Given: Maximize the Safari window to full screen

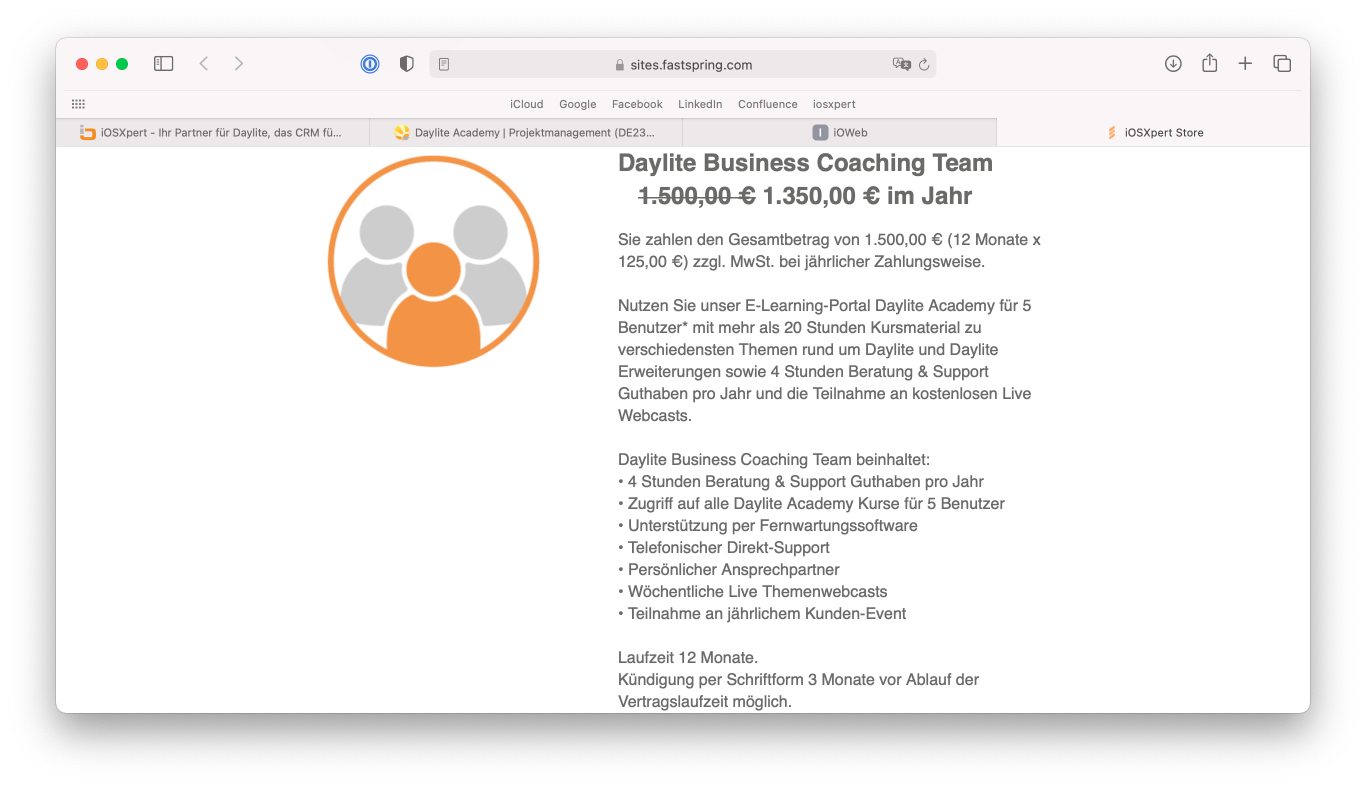Looking at the screenshot, I should pyautogui.click(x=122, y=64).
